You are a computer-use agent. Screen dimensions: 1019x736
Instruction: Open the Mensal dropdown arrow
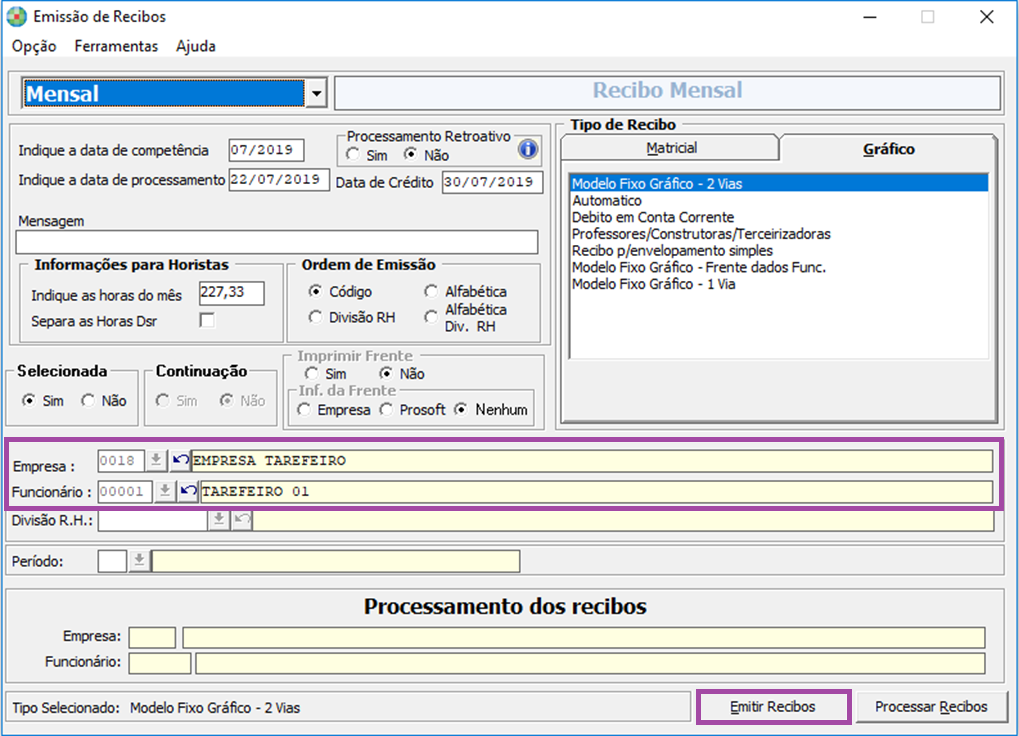click(x=316, y=94)
